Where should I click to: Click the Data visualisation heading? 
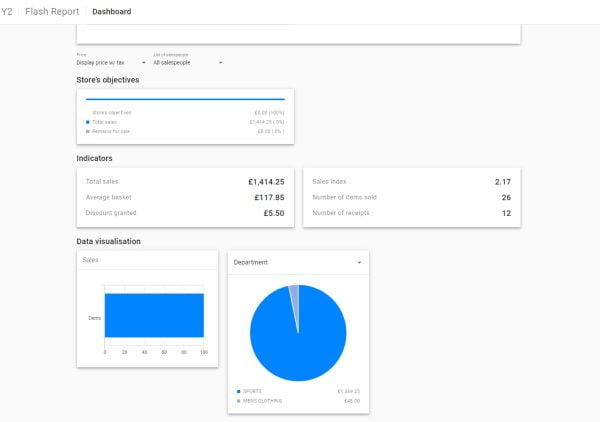pos(108,241)
